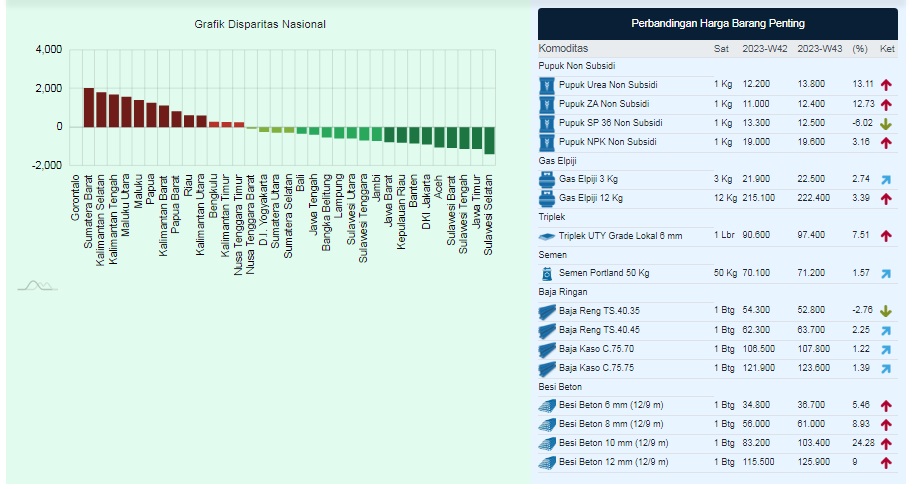This screenshot has width=913, height=489.
Task: Click the green down arrow for Pupuk SP 36
Action: 886,123
